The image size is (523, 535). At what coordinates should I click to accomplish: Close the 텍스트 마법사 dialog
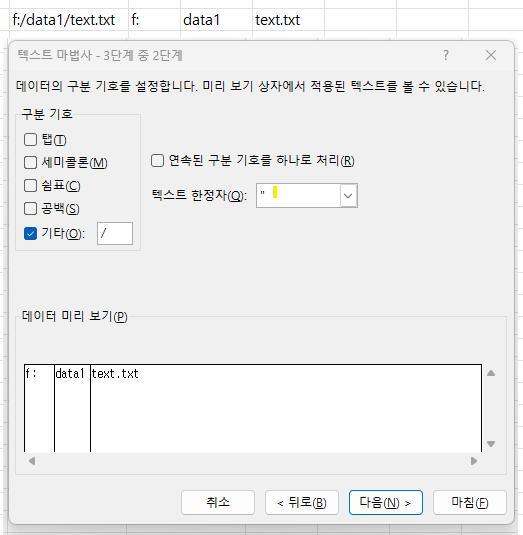pyautogui.click(x=491, y=55)
